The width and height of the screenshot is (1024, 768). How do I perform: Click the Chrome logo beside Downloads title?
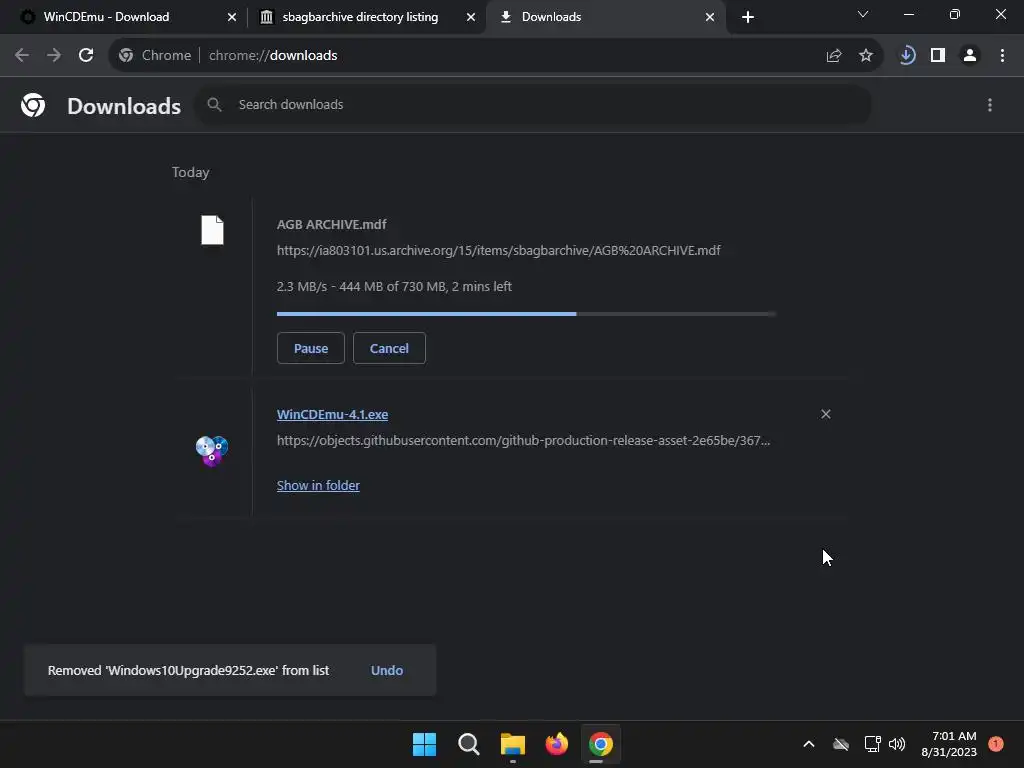[33, 105]
